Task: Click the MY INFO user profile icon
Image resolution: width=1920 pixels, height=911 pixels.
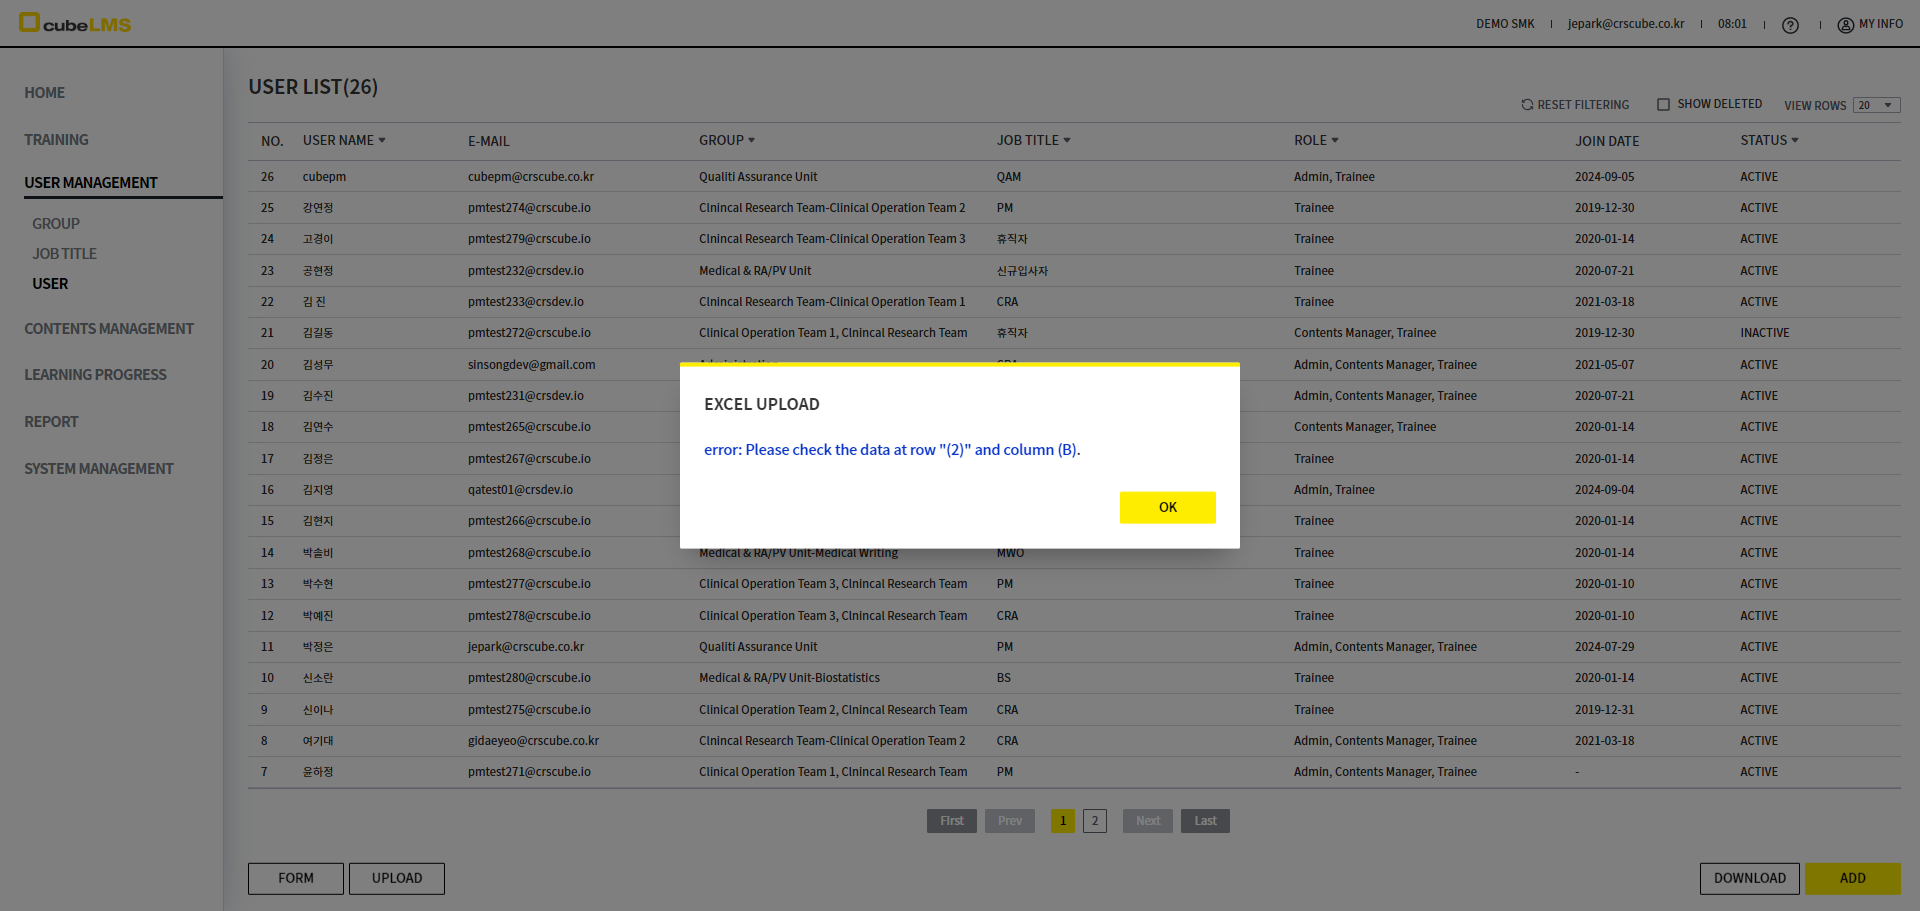Action: (1845, 25)
